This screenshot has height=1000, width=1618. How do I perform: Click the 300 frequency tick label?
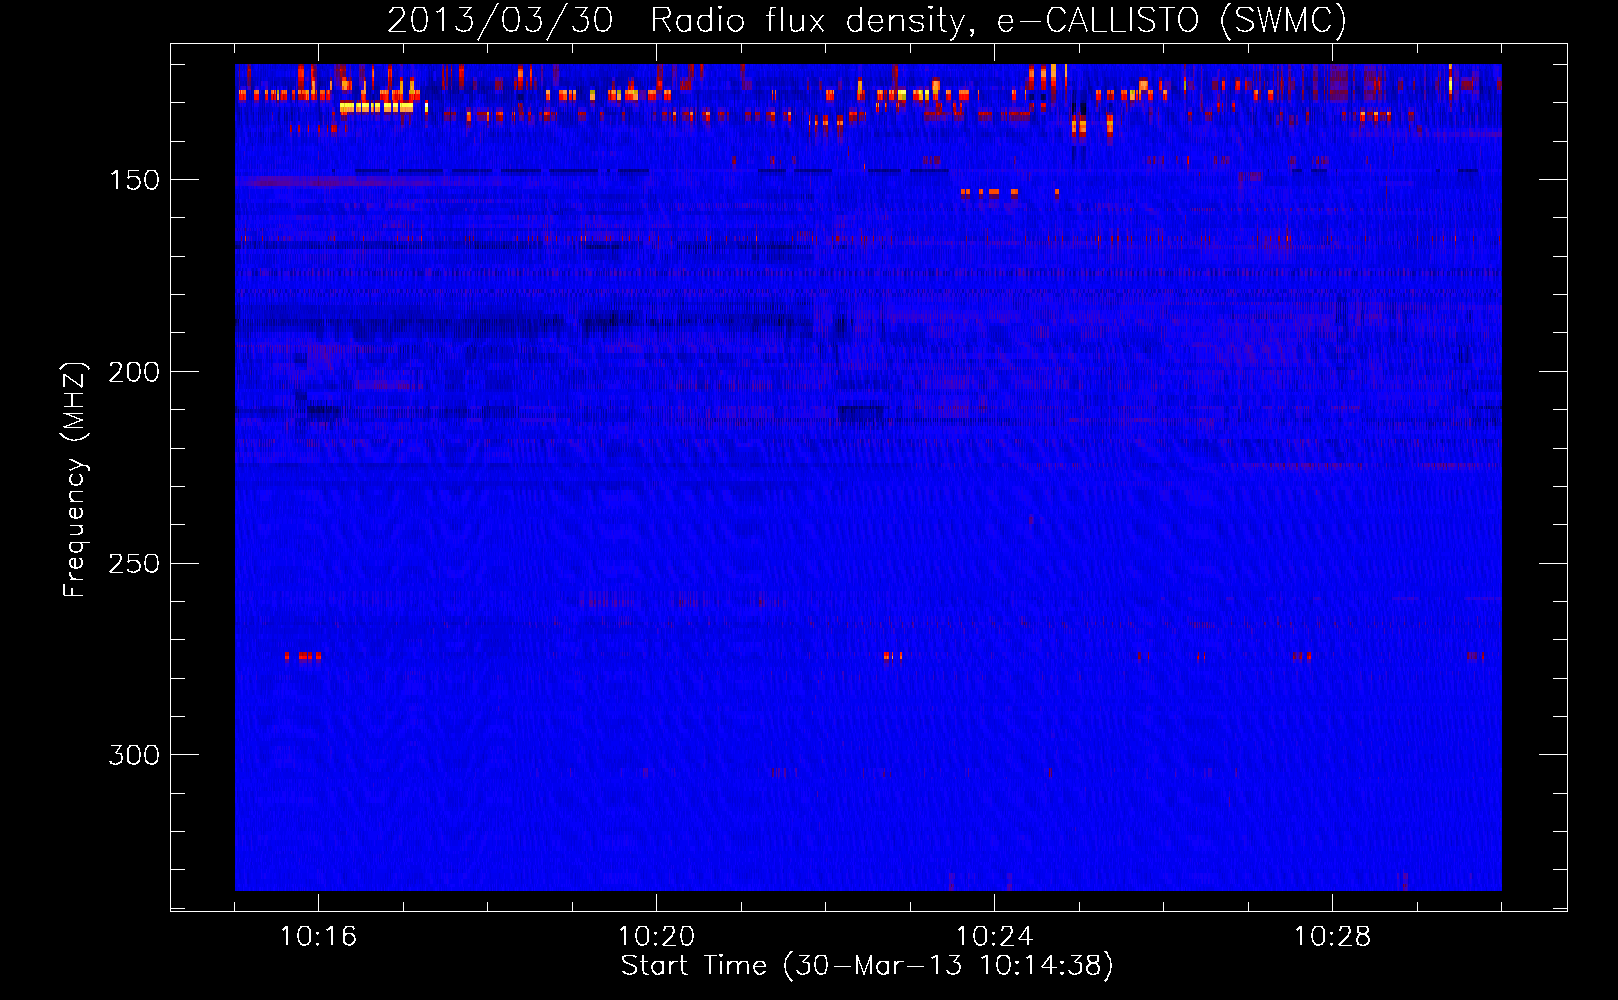(x=134, y=755)
